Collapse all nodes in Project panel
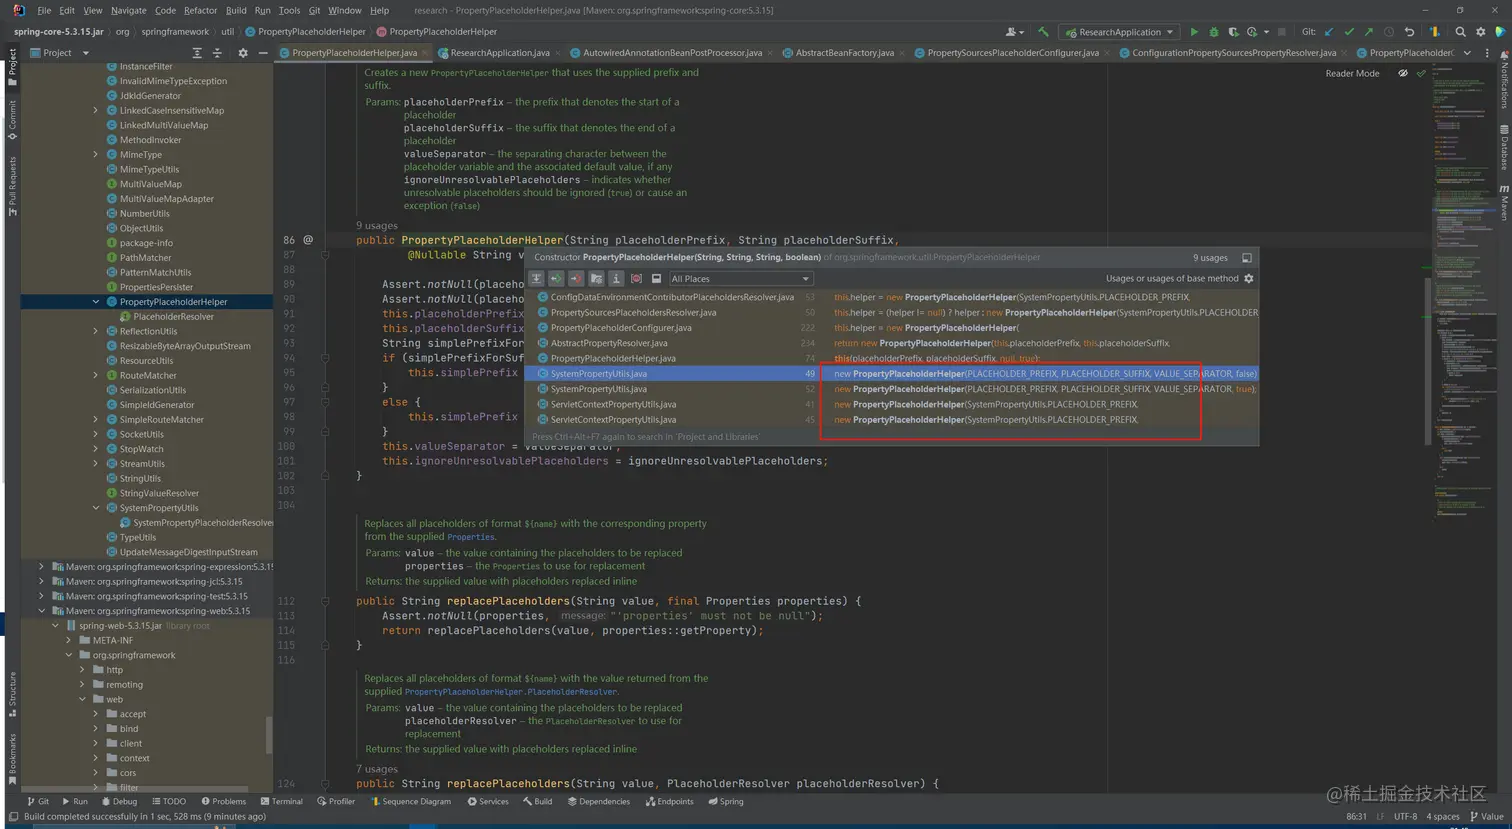 pyautogui.click(x=216, y=53)
